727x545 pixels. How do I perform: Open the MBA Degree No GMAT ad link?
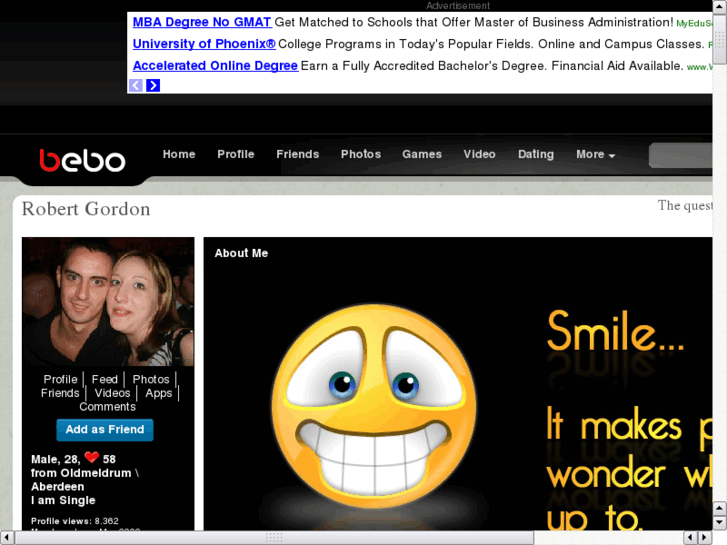pos(201,22)
